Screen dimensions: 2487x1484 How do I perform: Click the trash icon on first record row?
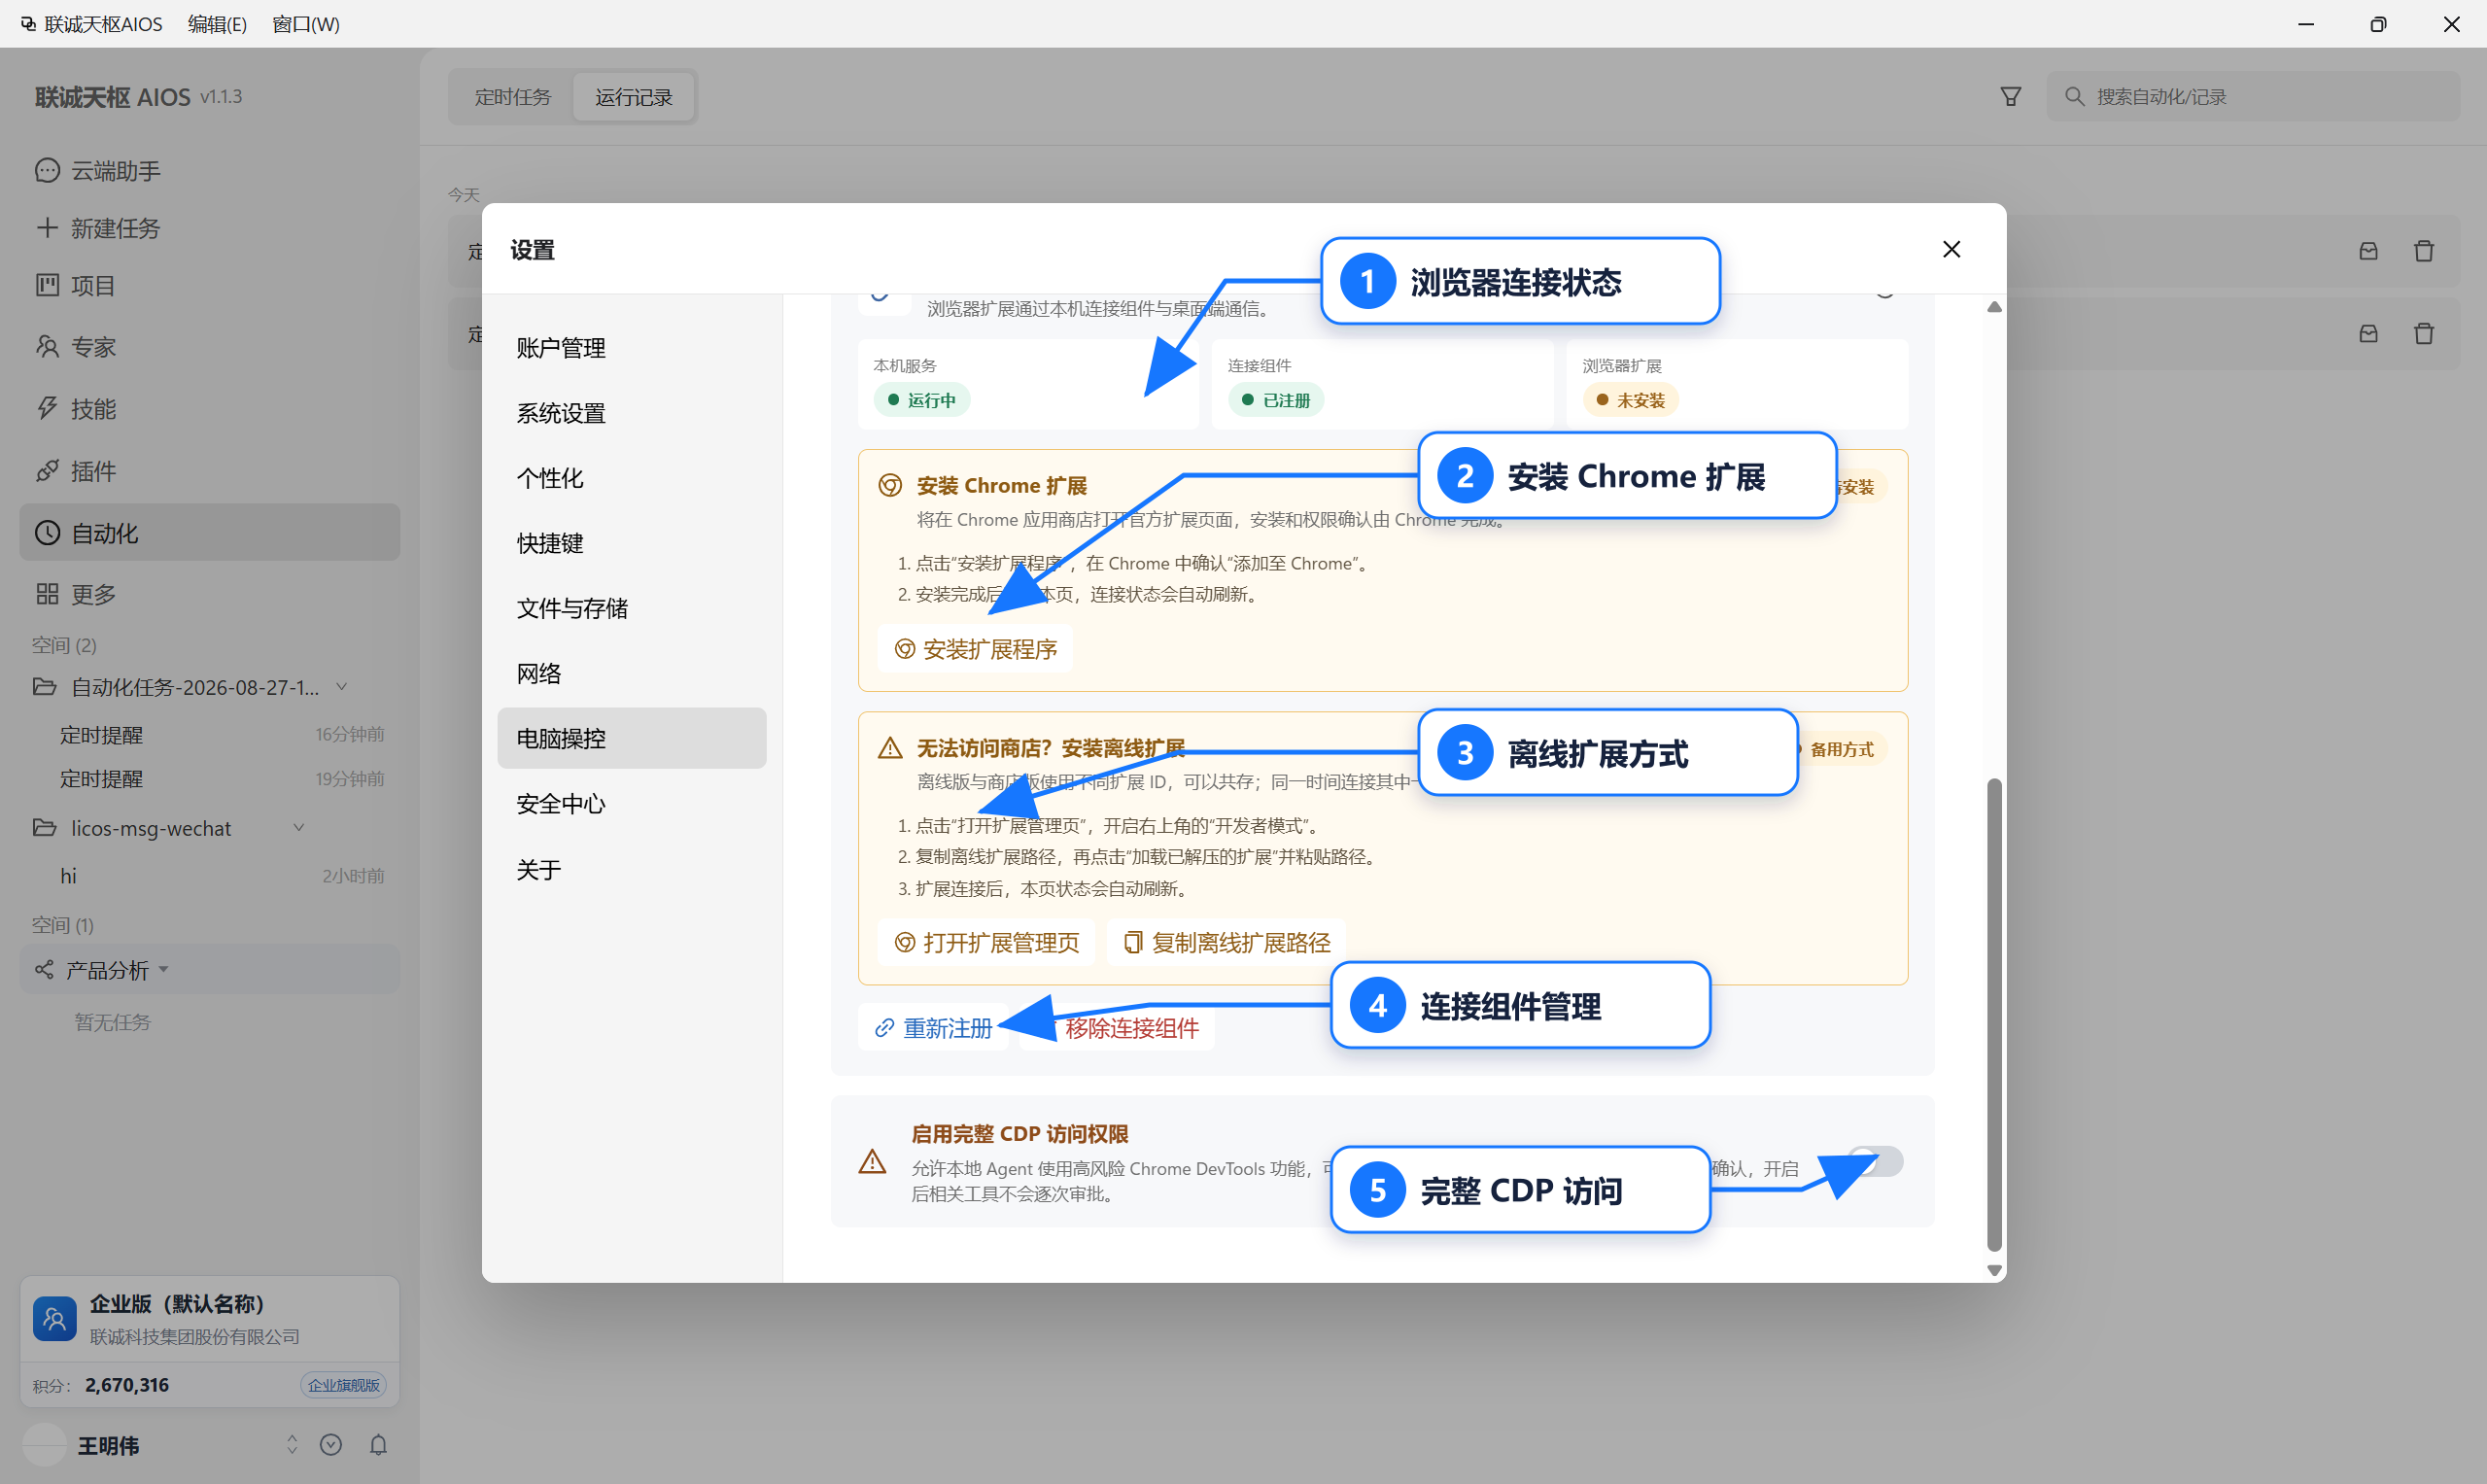(x=2424, y=251)
